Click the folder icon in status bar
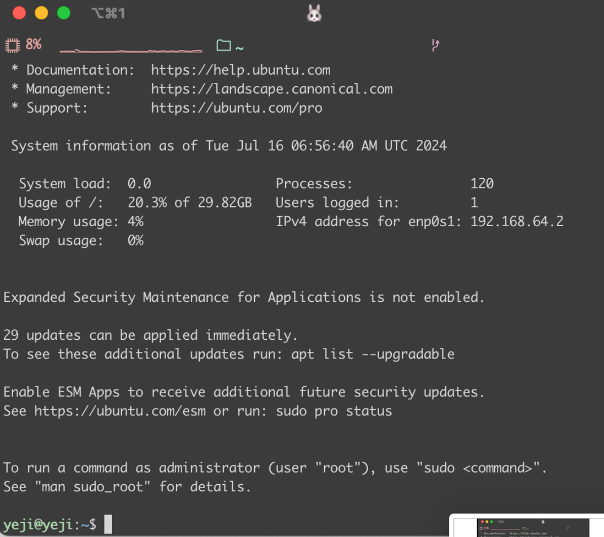Viewport: 604px width, 537px height. [223, 45]
